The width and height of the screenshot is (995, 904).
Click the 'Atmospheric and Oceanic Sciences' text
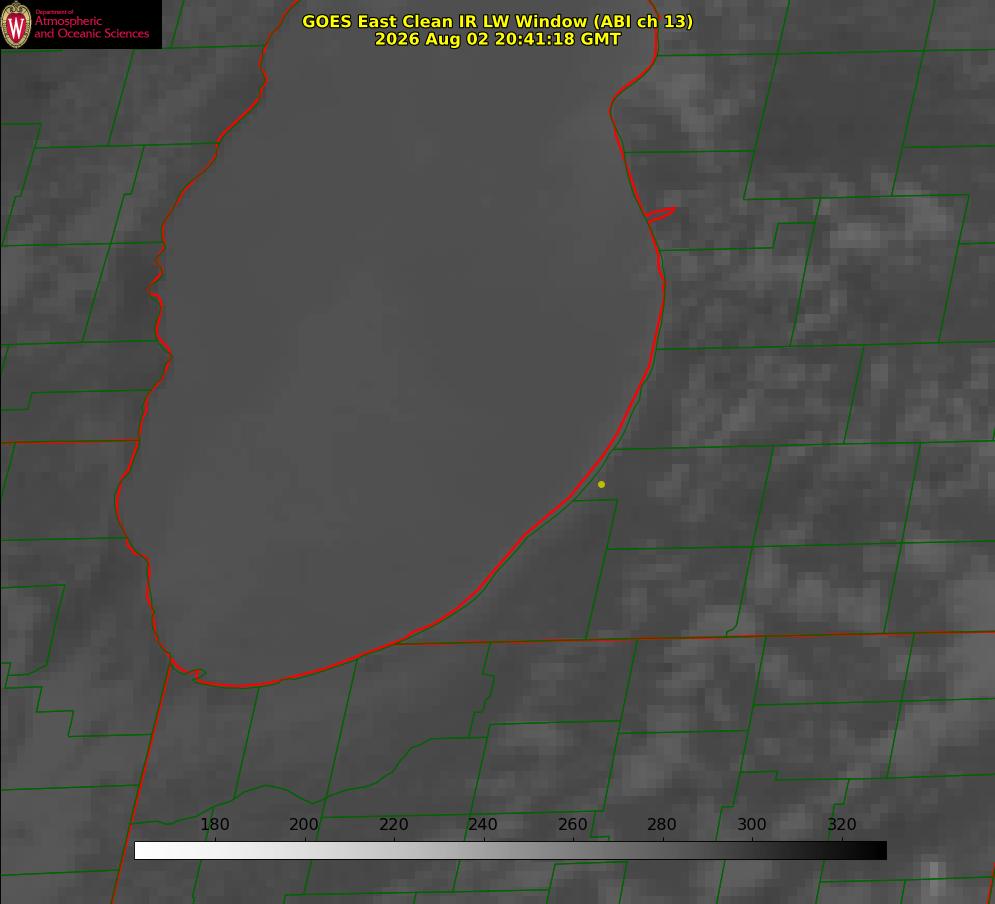pyautogui.click(x=91, y=27)
